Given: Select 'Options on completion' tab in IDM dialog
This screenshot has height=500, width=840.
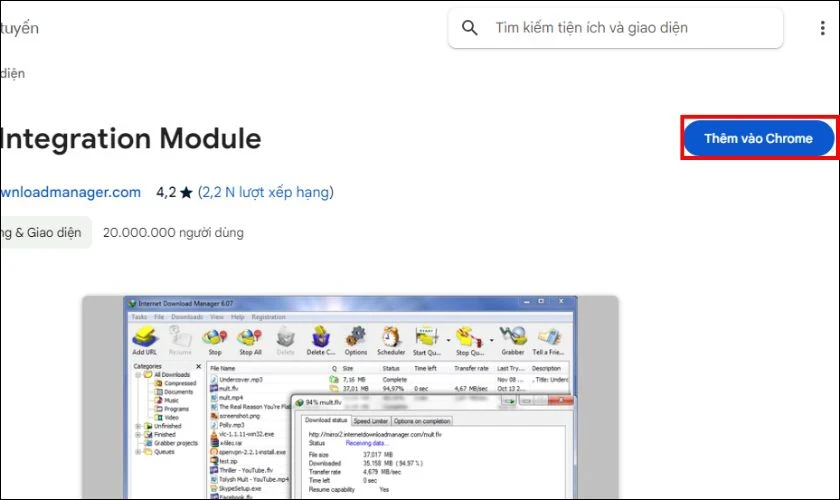Looking at the screenshot, I should click(422, 421).
